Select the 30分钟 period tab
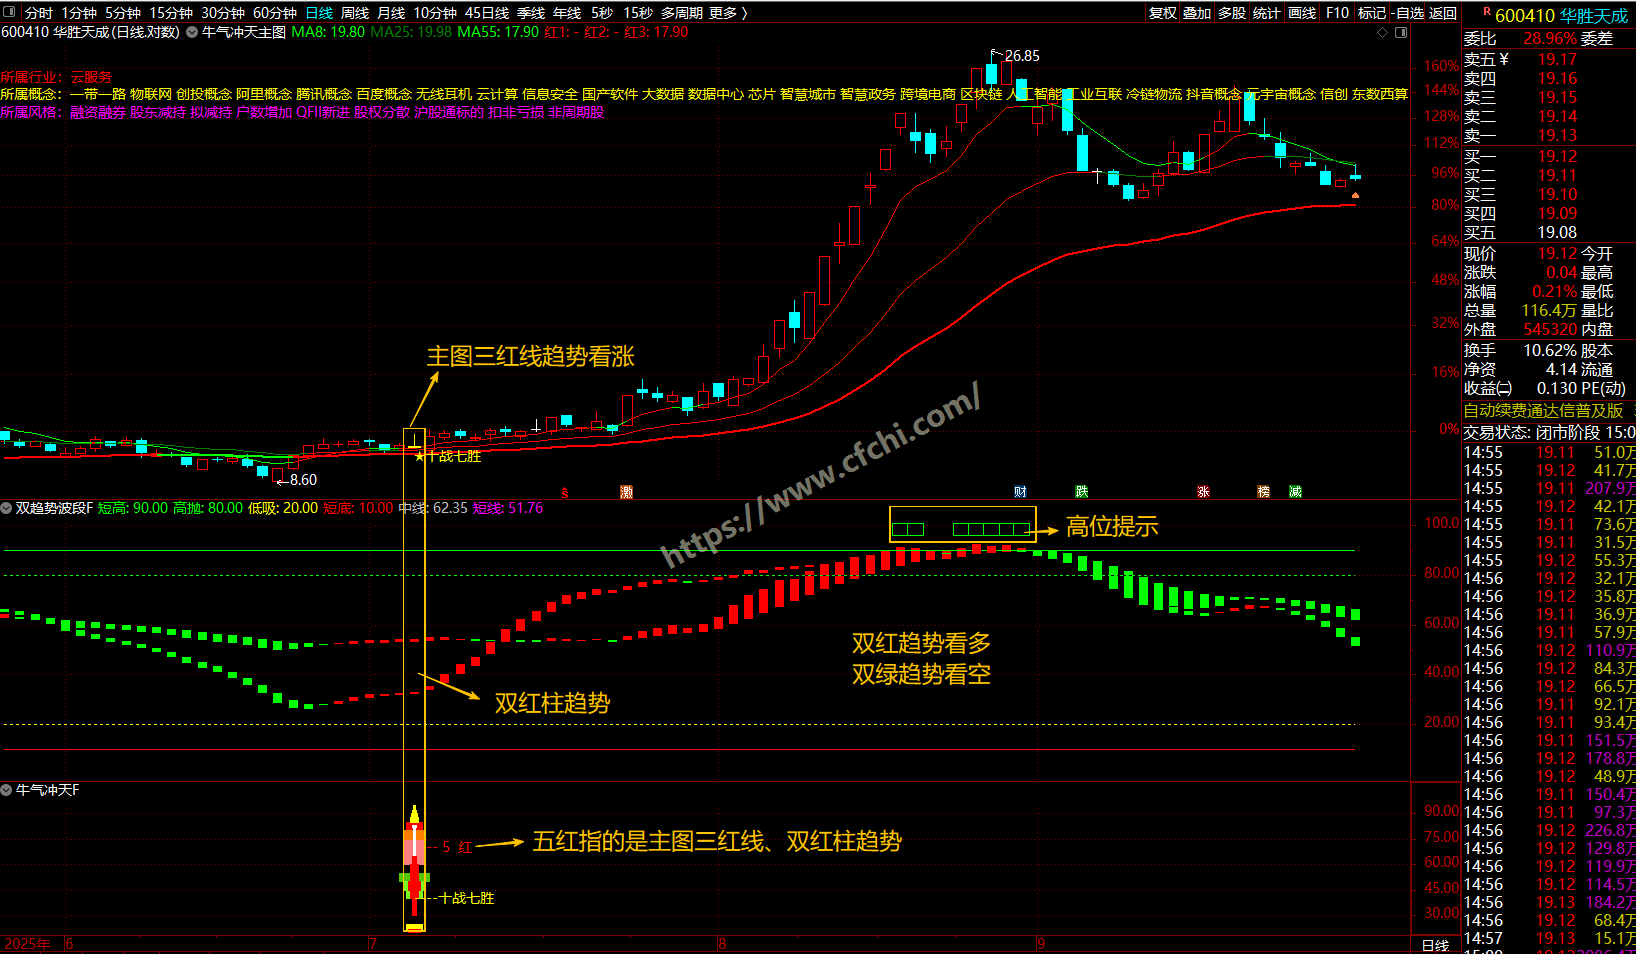1636x954 pixels. pos(223,13)
